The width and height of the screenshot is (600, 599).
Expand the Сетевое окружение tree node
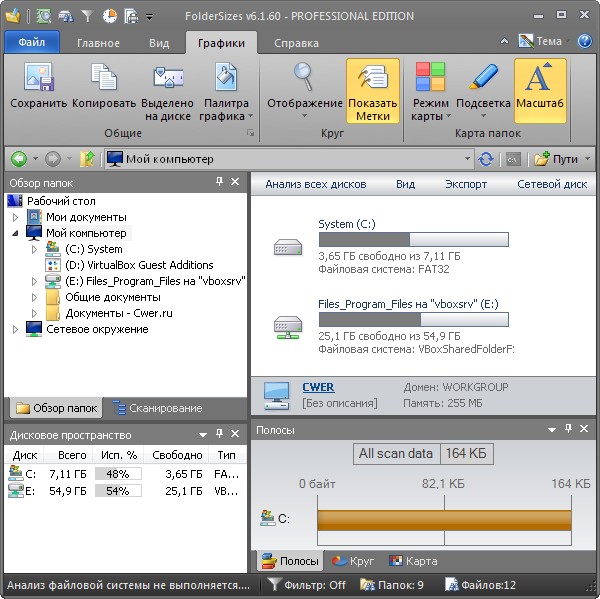[x=15, y=330]
